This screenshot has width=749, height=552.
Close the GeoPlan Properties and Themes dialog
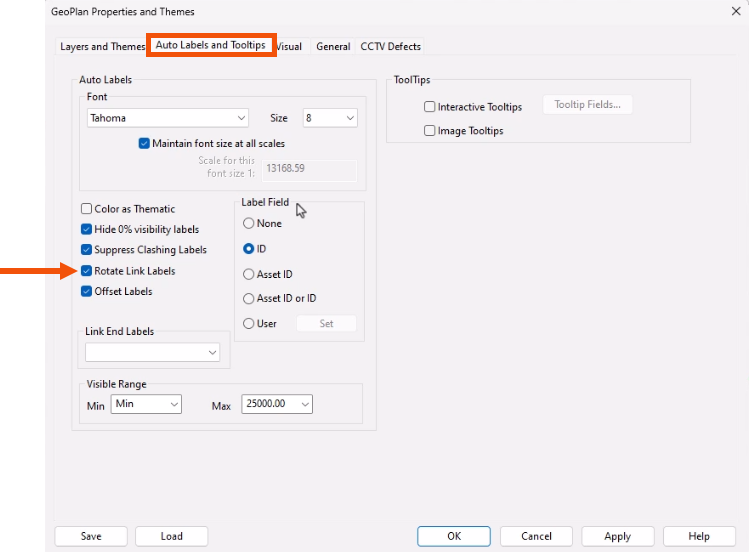click(736, 11)
